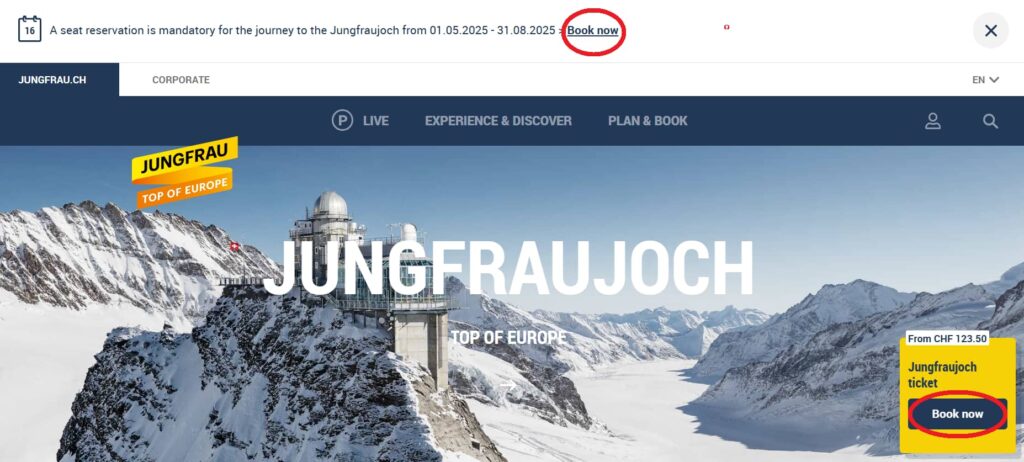Click the white arrow icon in the hero image
Image resolution: width=1024 pixels, height=462 pixels.
click(507, 386)
